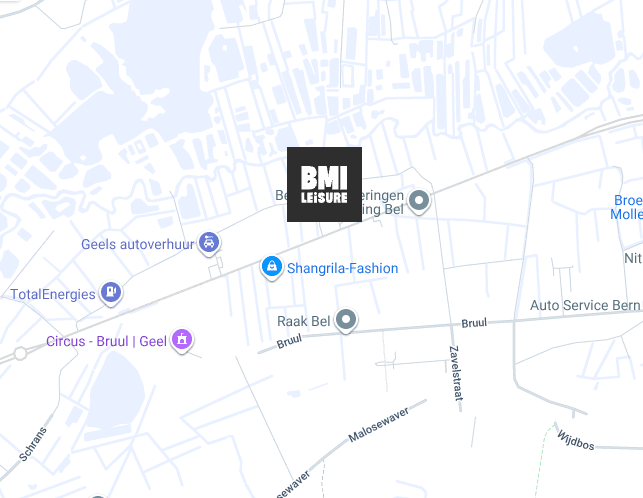
Task: Click the blue Broe Molle place label
Action: (626, 207)
